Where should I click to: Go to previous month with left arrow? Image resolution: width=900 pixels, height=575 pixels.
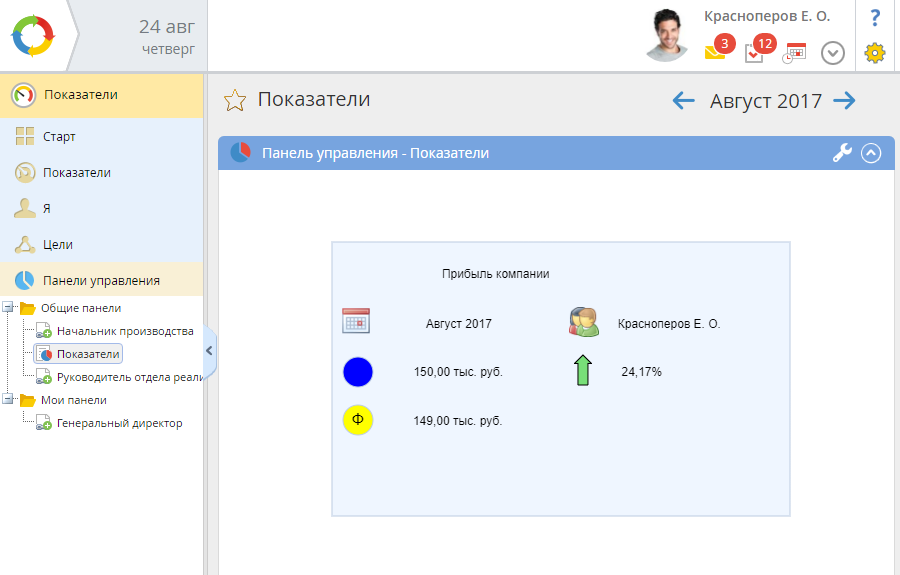(x=683, y=100)
